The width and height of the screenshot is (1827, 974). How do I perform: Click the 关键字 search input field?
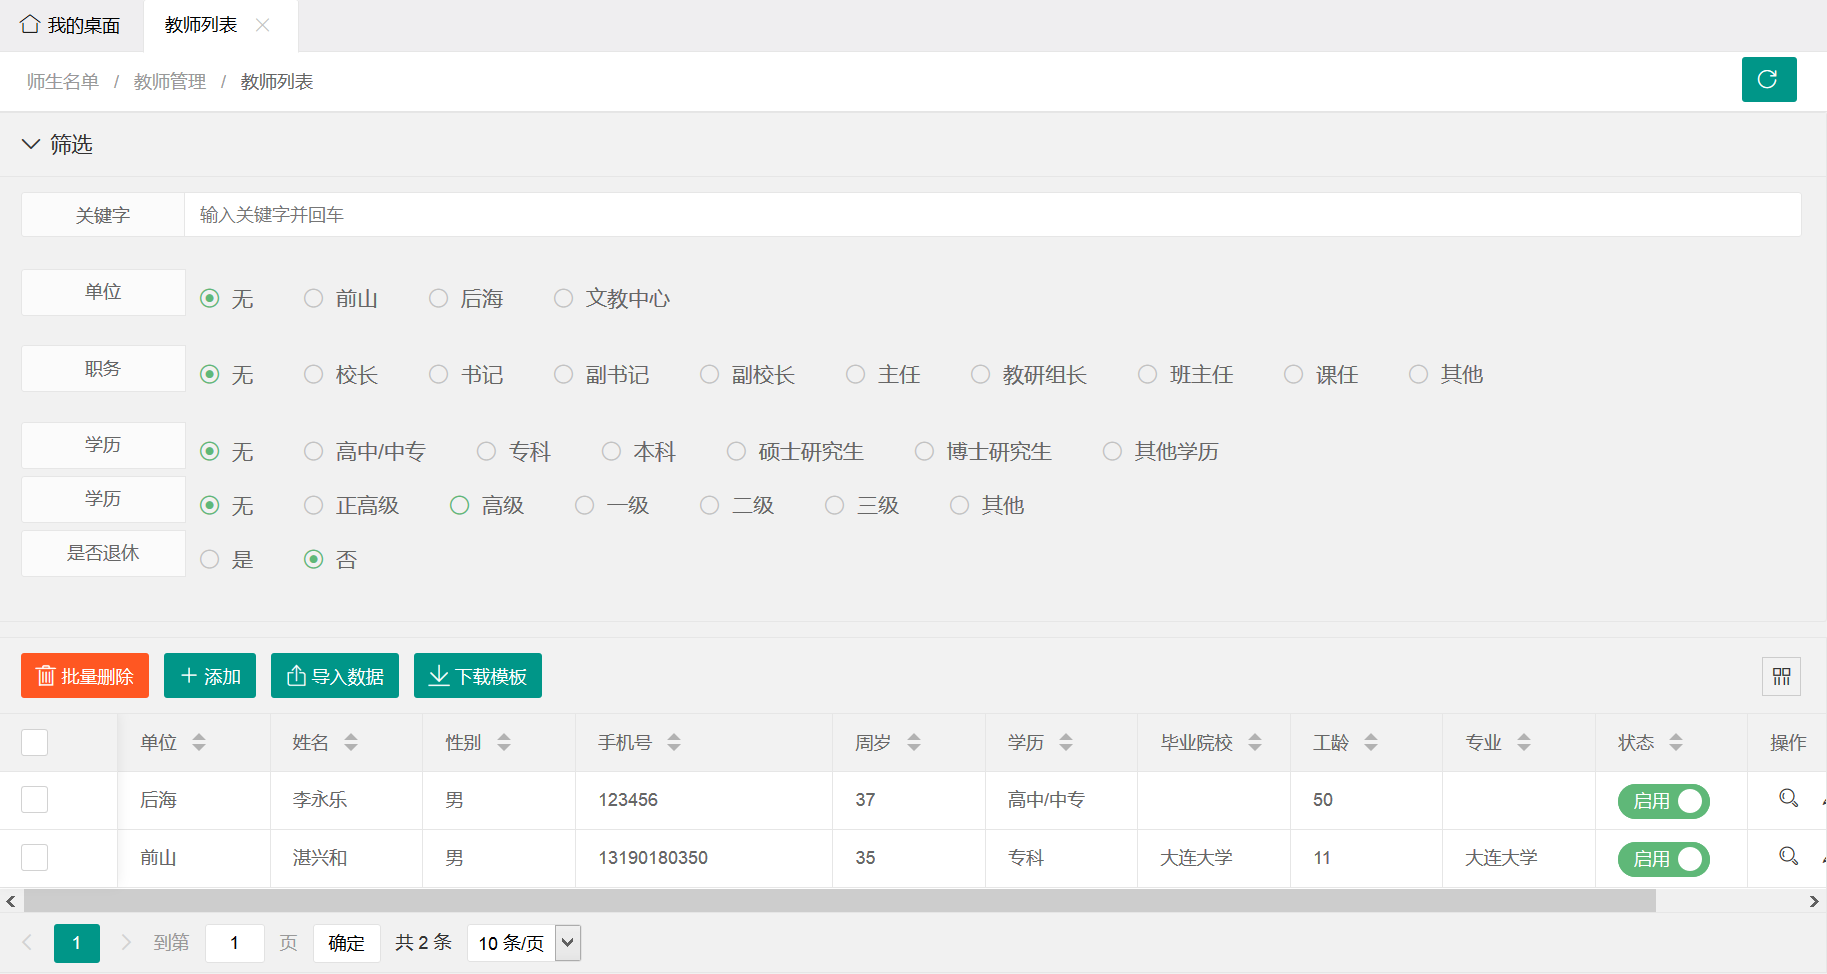pos(992,215)
